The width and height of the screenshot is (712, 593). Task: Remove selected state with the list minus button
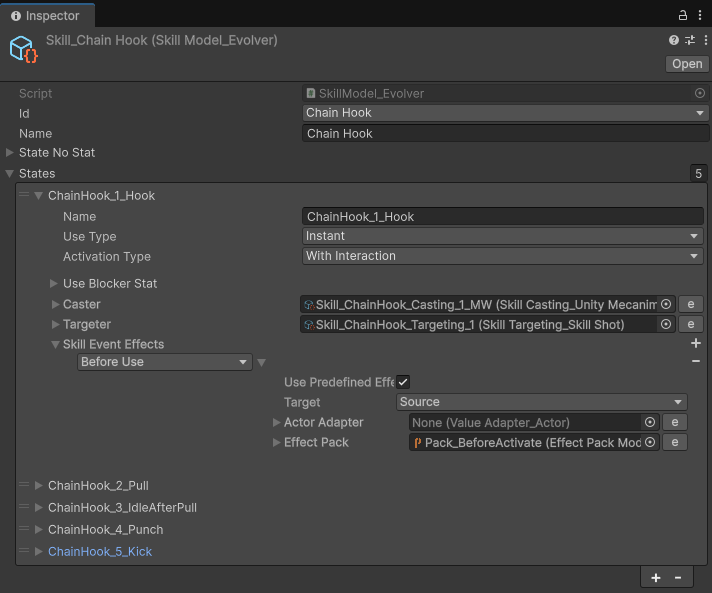coord(678,578)
